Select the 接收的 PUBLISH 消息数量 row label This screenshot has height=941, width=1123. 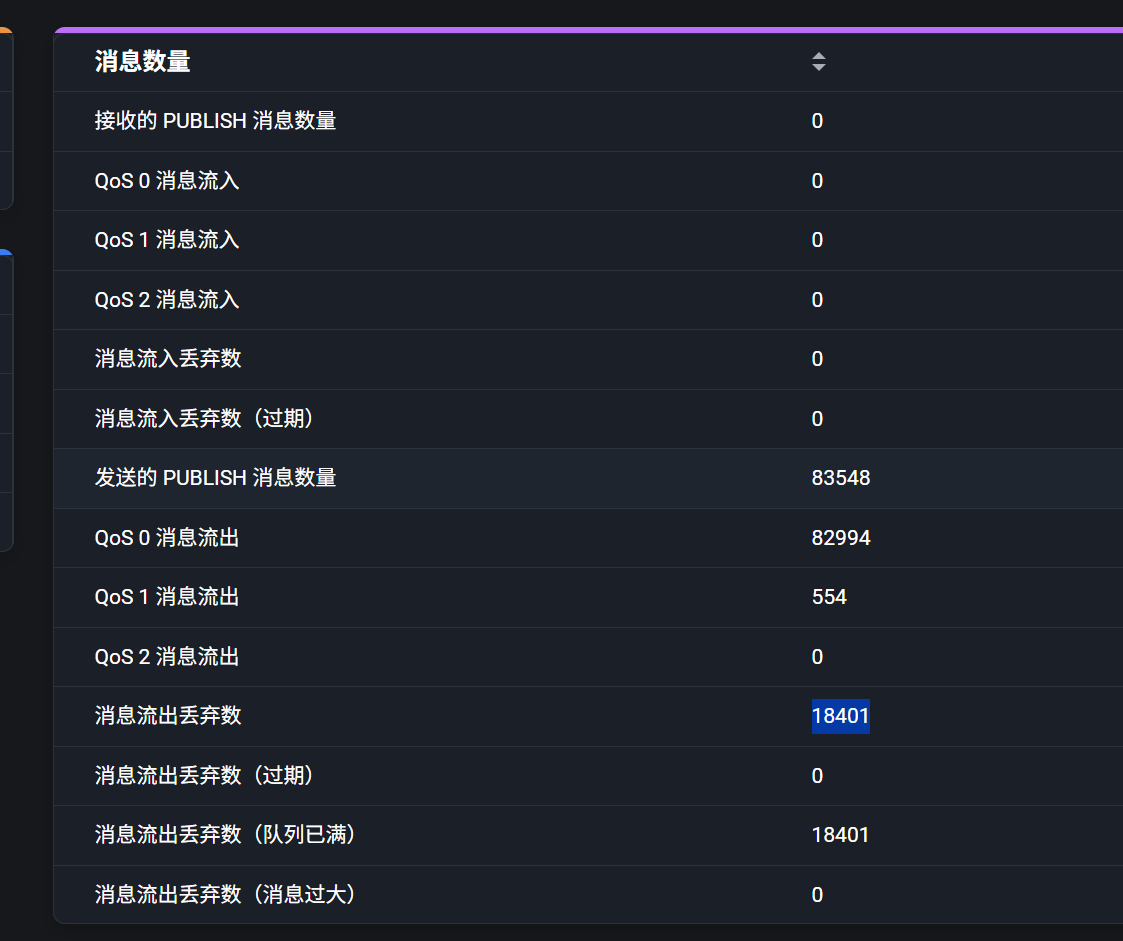point(215,121)
